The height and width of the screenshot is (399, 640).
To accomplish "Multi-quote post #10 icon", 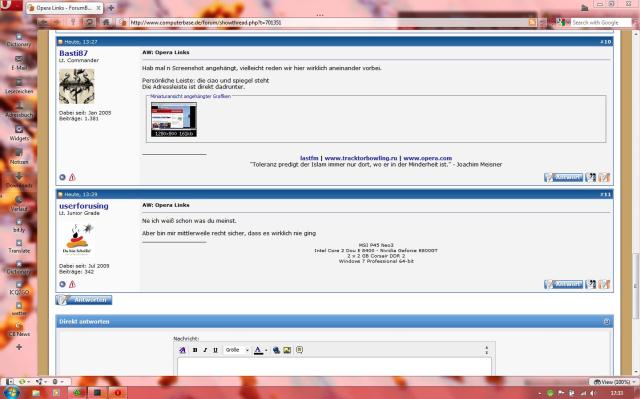I will click(x=591, y=177).
